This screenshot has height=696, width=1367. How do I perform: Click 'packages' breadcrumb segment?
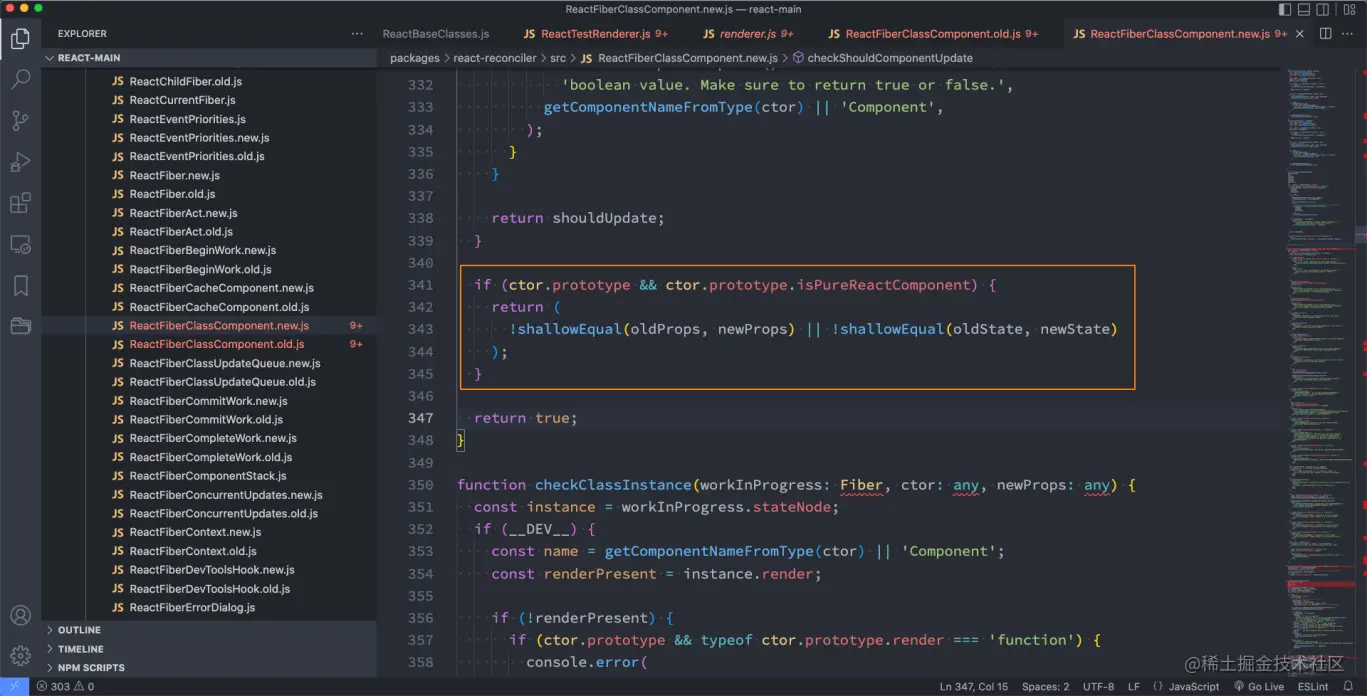coord(414,58)
